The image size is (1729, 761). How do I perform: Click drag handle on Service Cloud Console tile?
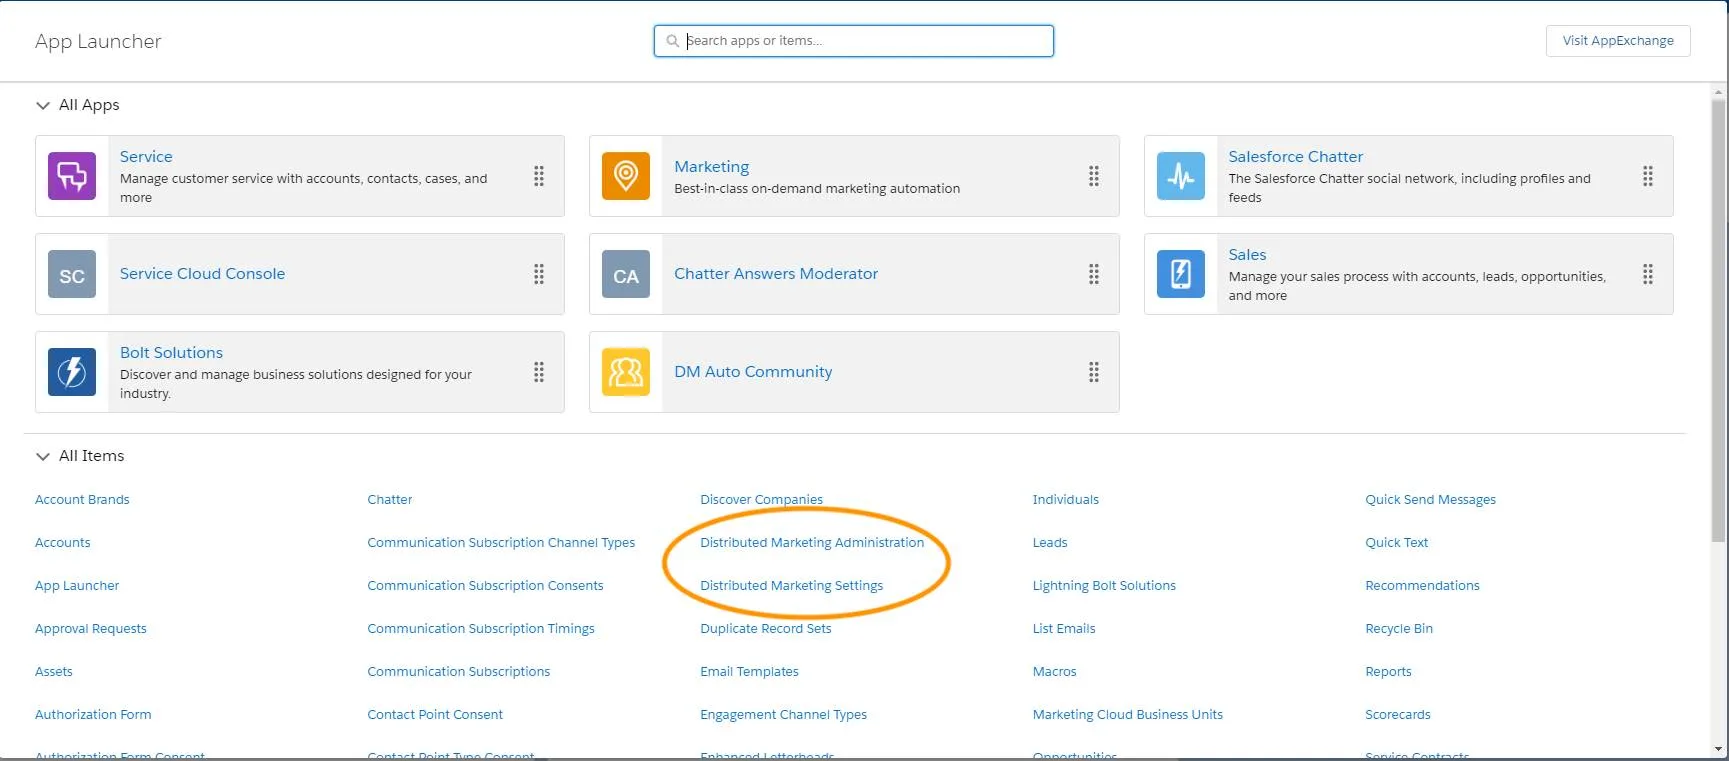point(539,274)
